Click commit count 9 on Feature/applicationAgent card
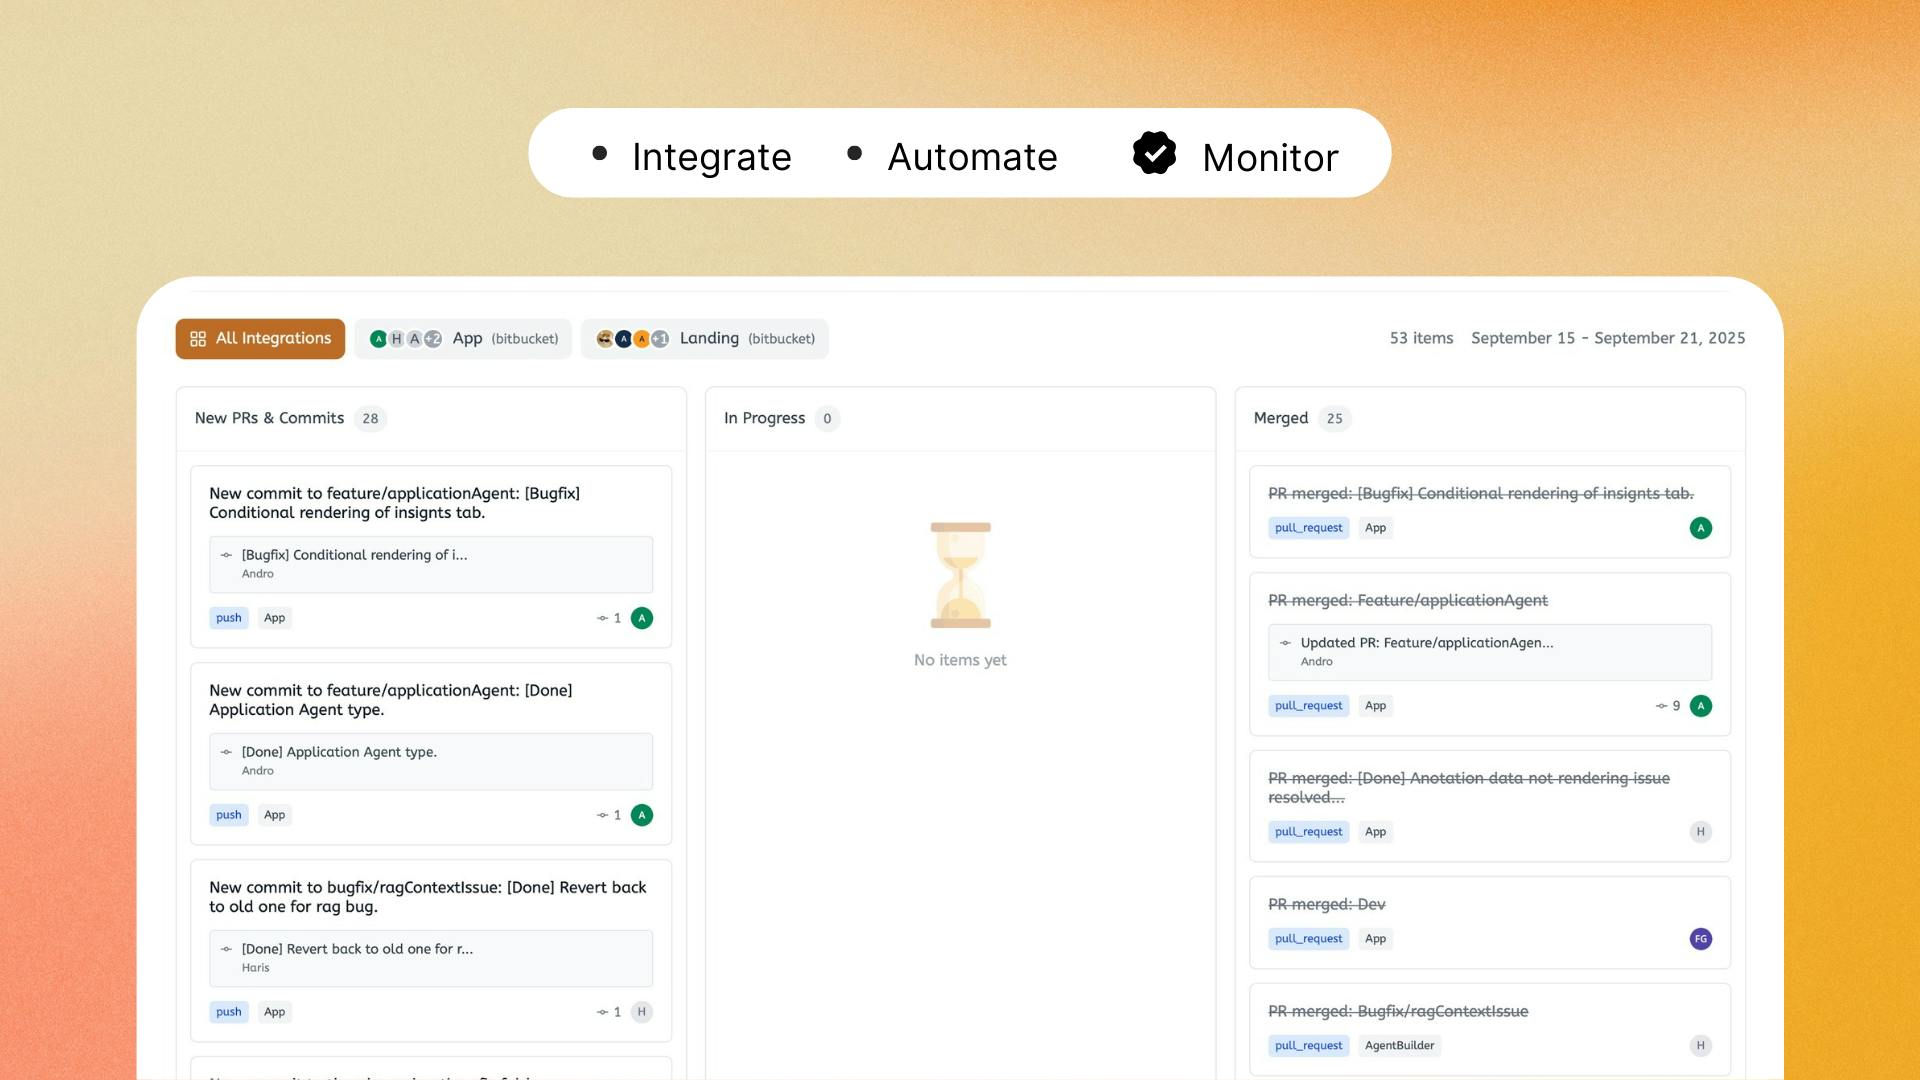Image resolution: width=1920 pixels, height=1080 pixels. (1668, 706)
